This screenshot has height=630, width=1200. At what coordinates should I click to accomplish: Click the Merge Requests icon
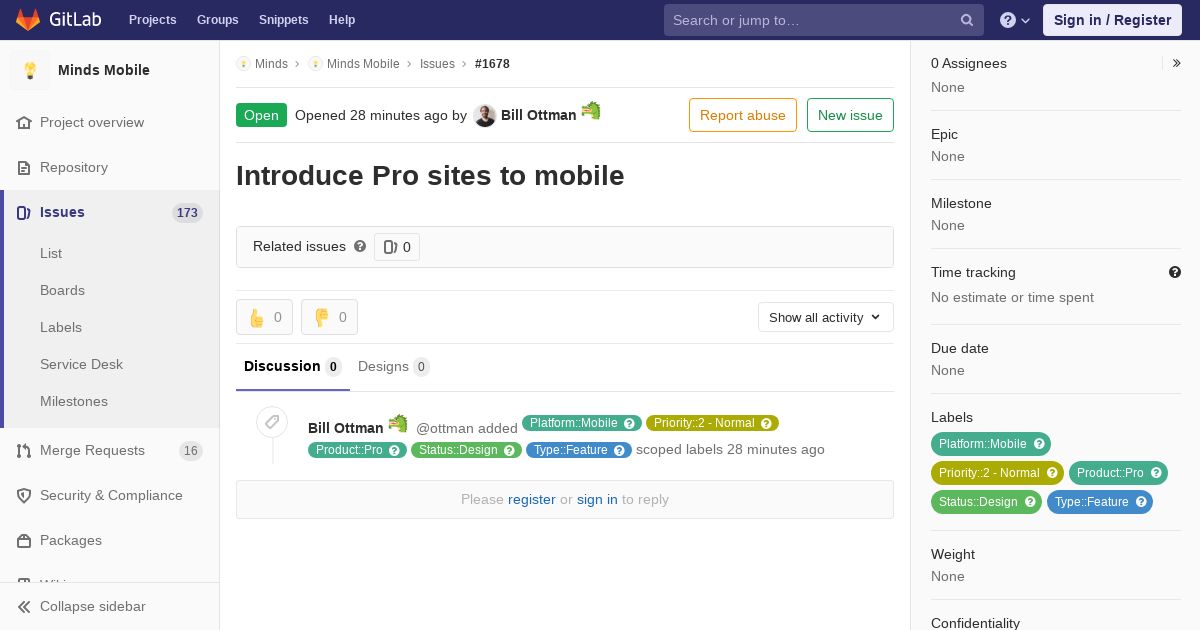24,450
